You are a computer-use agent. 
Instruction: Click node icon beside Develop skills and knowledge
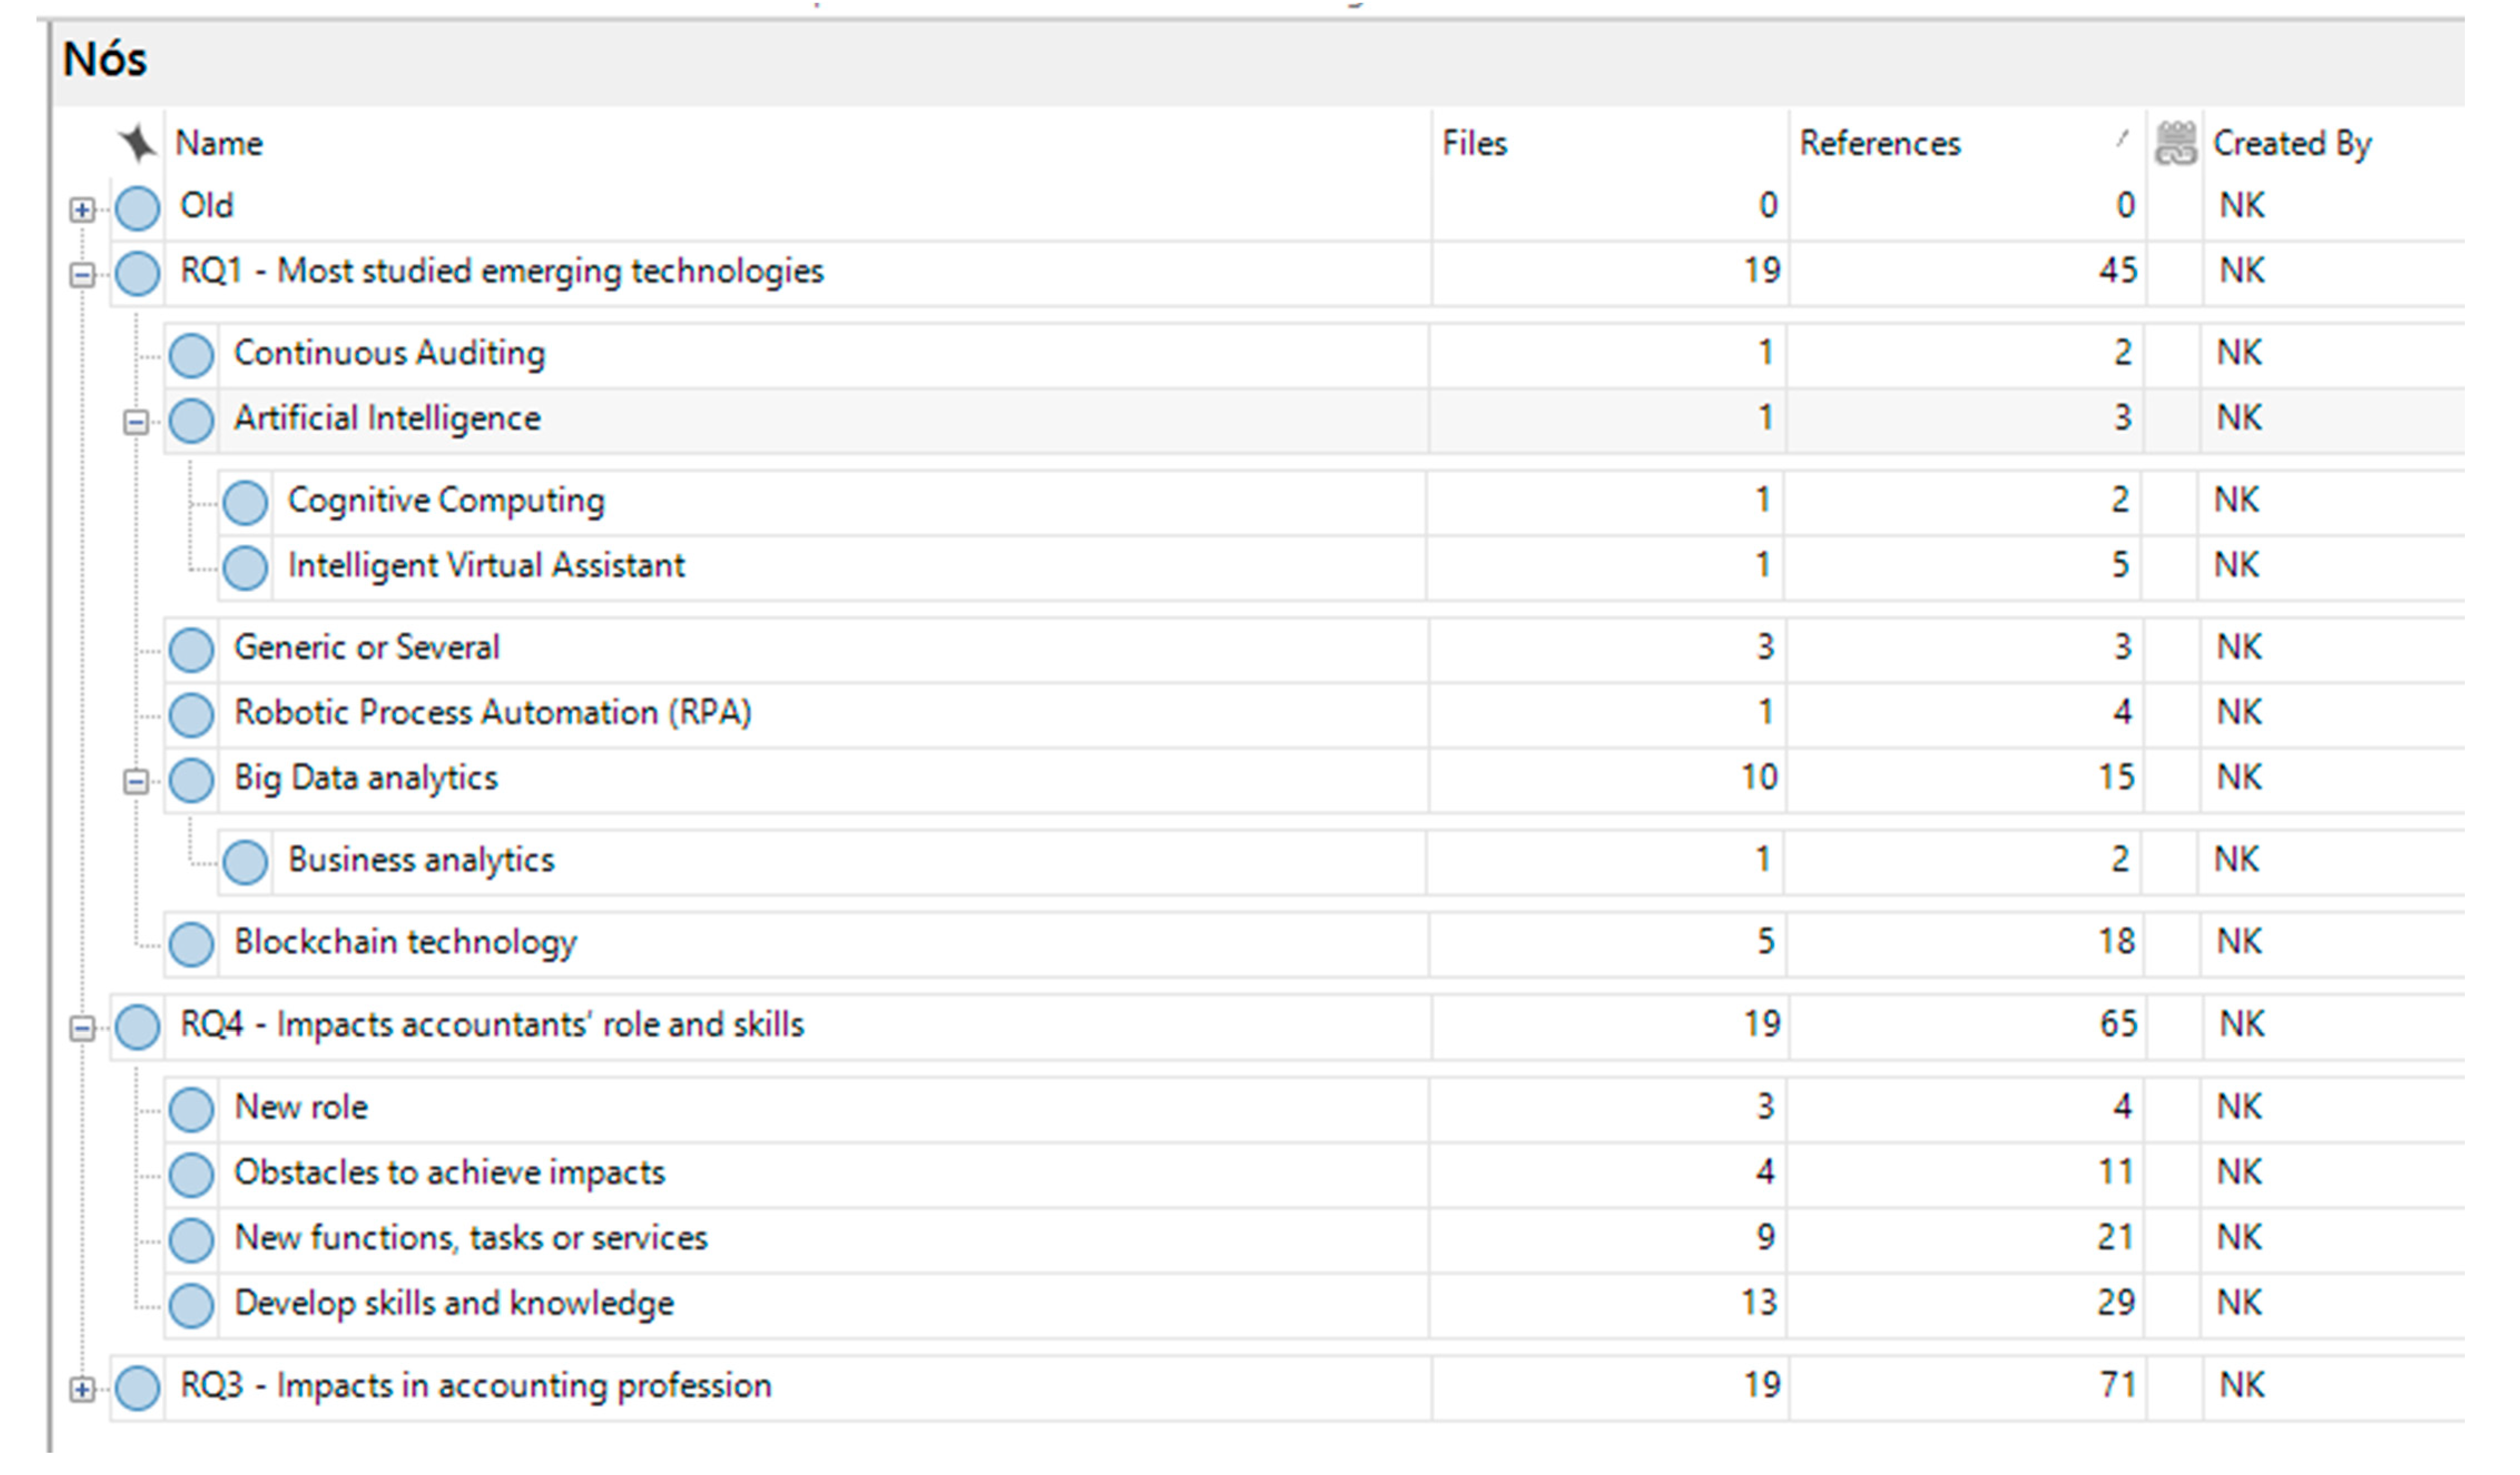[x=191, y=1305]
